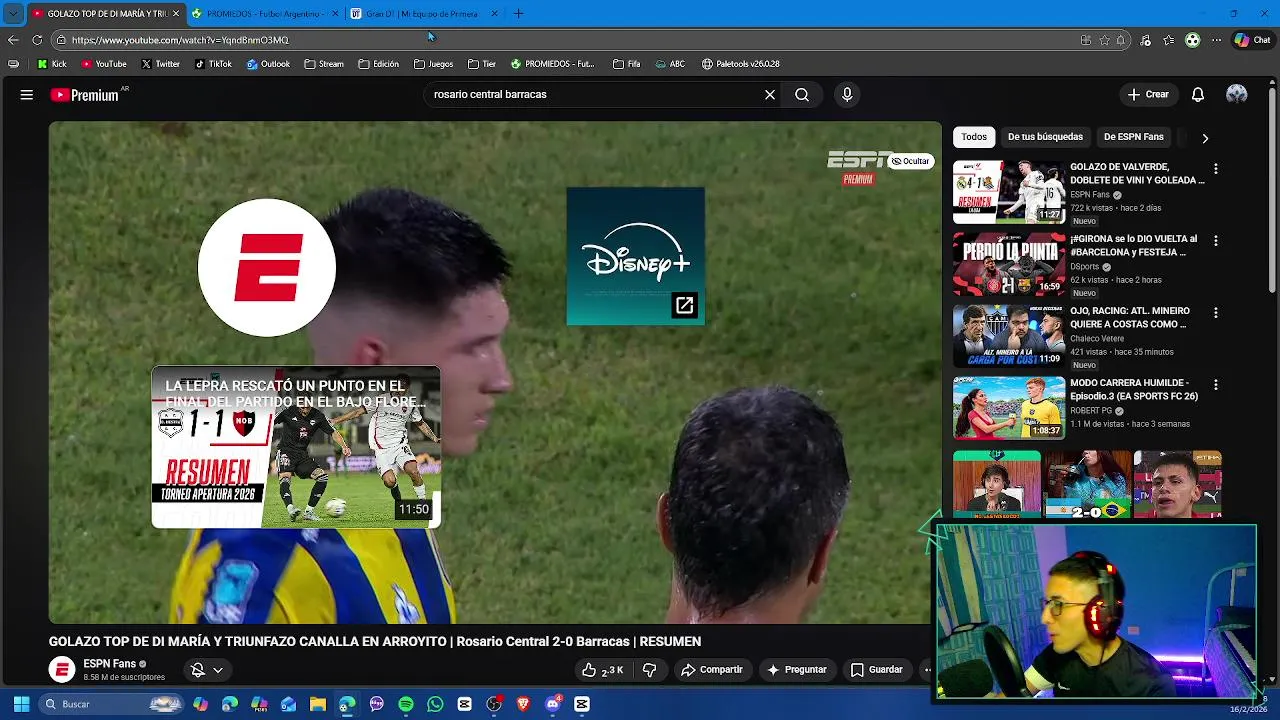The width and height of the screenshot is (1280, 720).
Task: Open the YouTube account avatar menu
Action: [1237, 94]
